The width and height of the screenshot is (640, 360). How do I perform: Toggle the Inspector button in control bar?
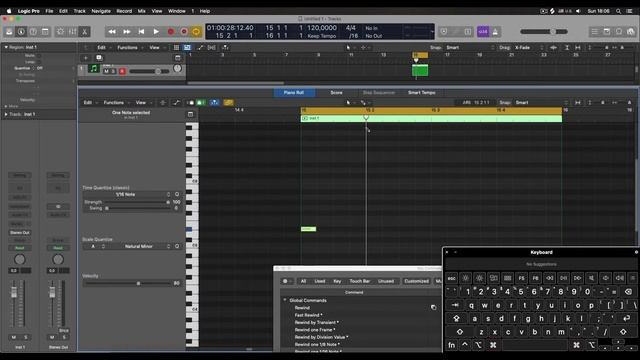[21, 31]
